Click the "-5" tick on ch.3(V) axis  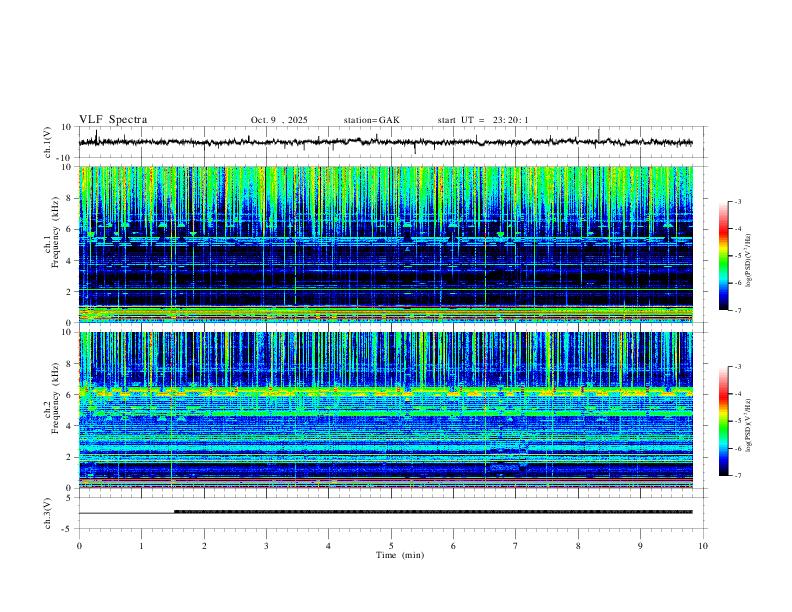point(67,529)
